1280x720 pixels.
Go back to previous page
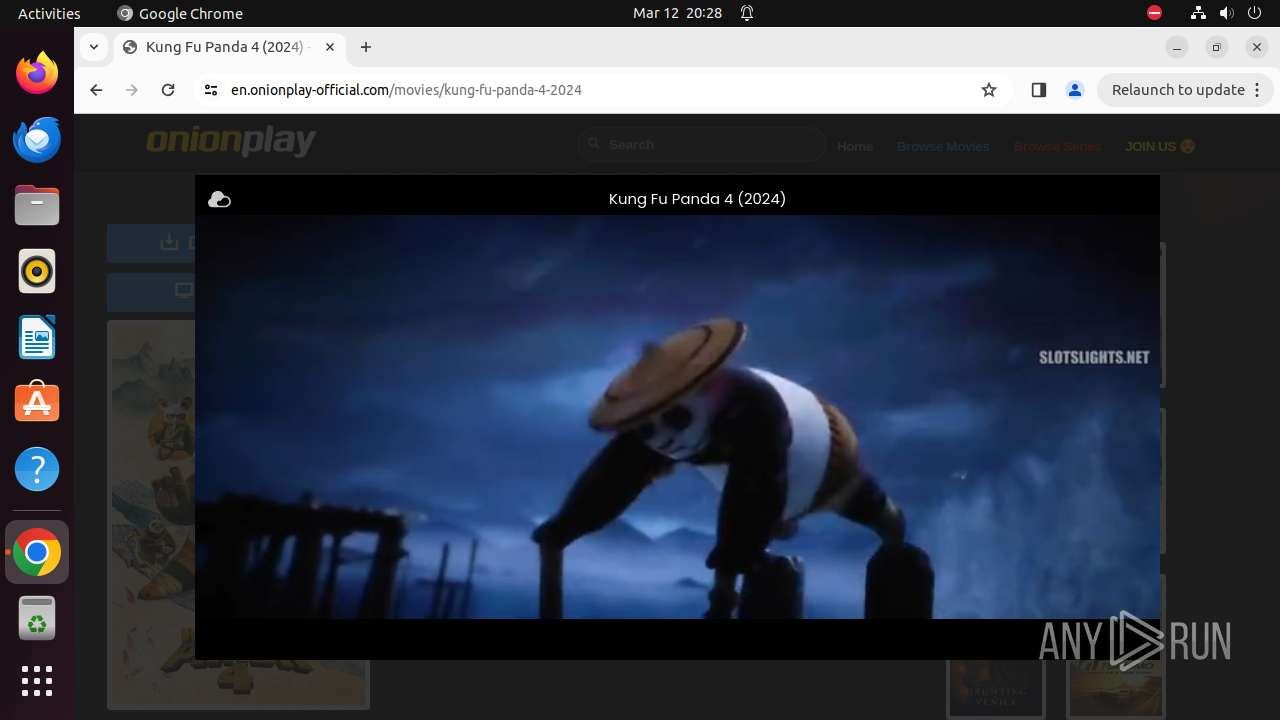(x=96, y=90)
